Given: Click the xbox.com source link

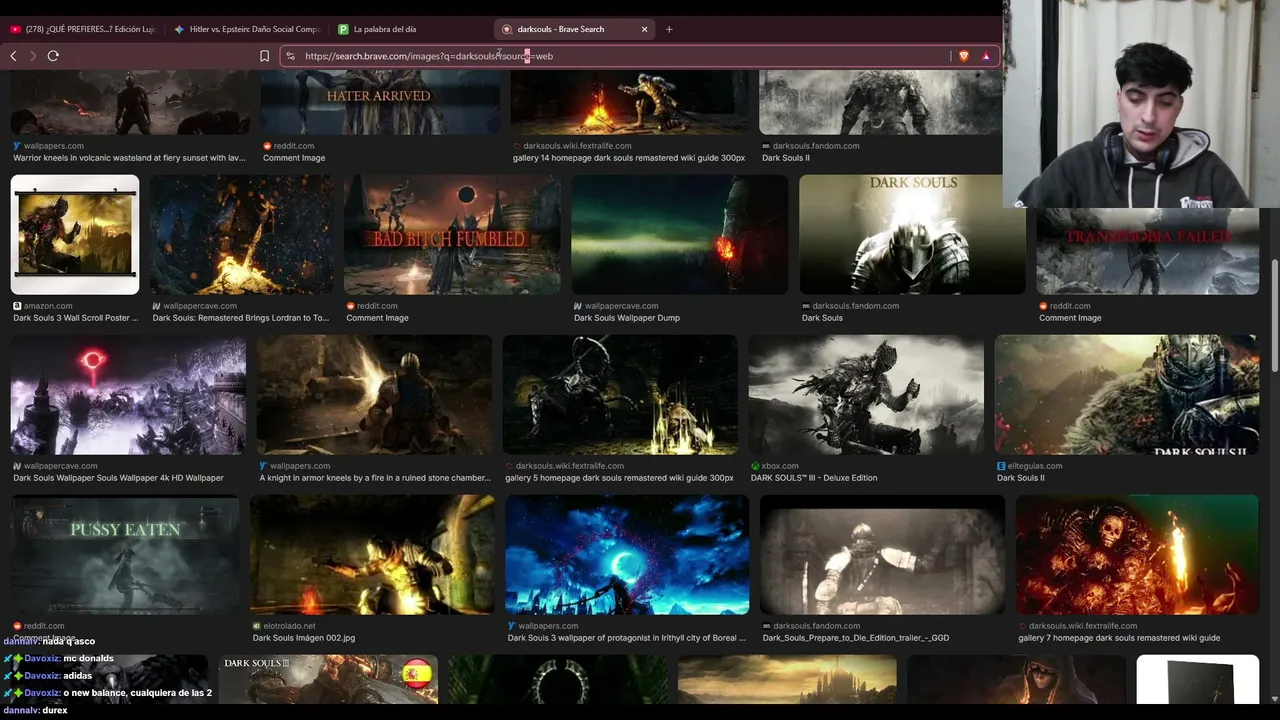Looking at the screenshot, I should 780,466.
